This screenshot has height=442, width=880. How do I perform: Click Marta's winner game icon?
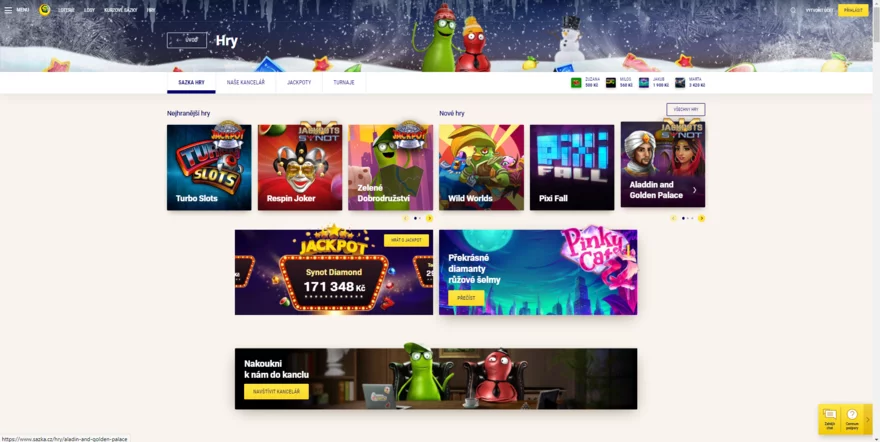point(680,83)
